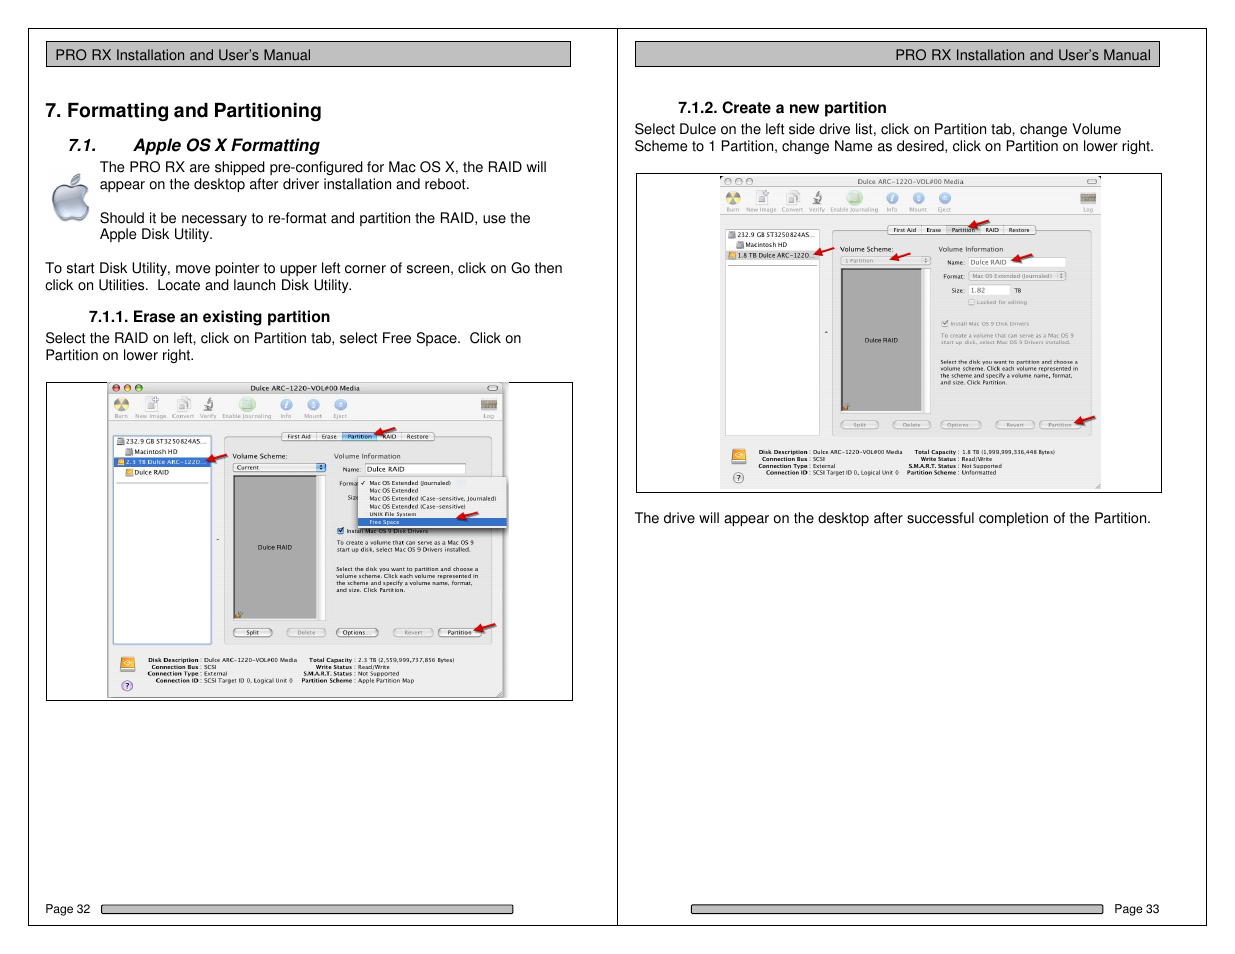Switch to Restore tab in page 33 screenshot

(1019, 230)
